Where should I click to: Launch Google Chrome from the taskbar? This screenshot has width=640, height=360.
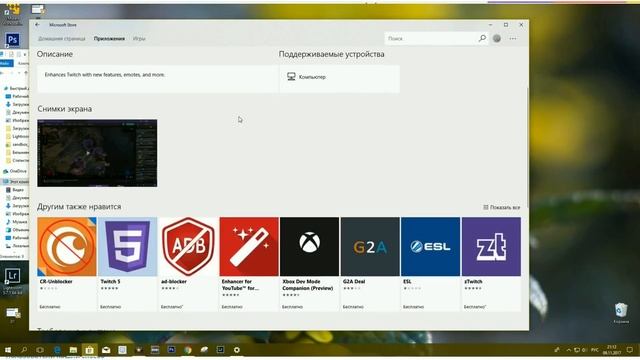click(188, 350)
